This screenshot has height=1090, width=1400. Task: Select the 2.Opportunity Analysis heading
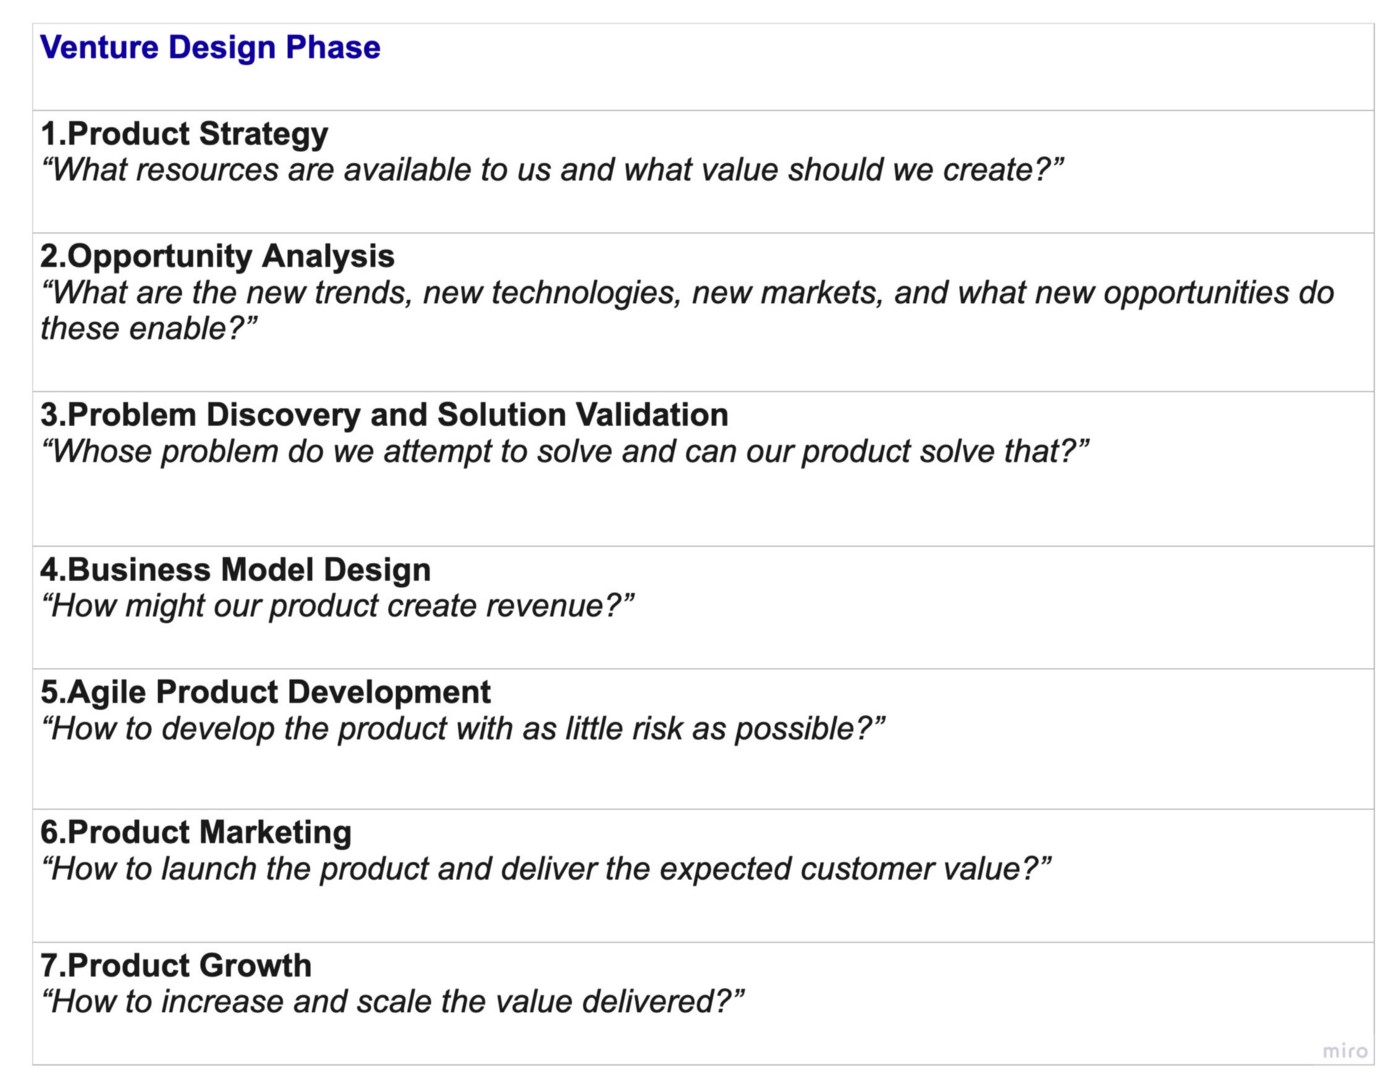click(x=217, y=255)
